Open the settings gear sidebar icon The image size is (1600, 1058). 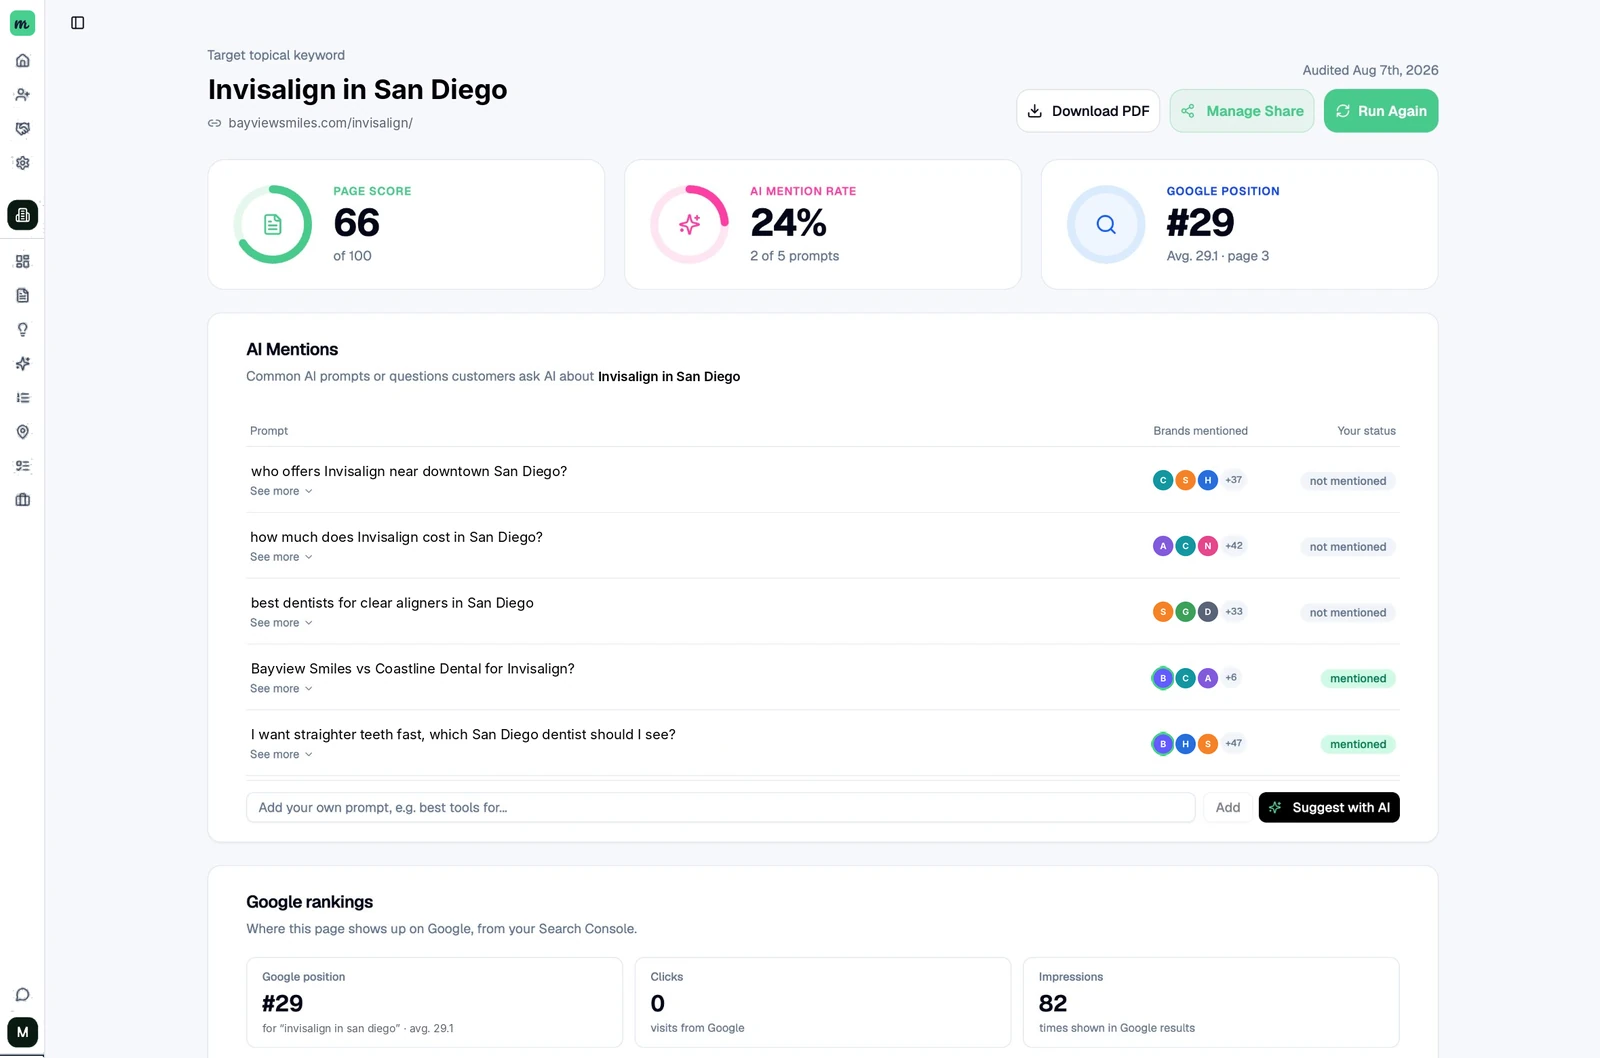(22, 163)
